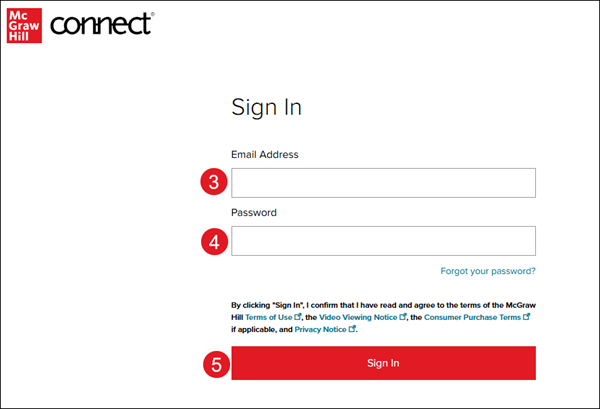Image resolution: width=600 pixels, height=409 pixels.
Task: Click the Sign In page heading
Action: [266, 107]
